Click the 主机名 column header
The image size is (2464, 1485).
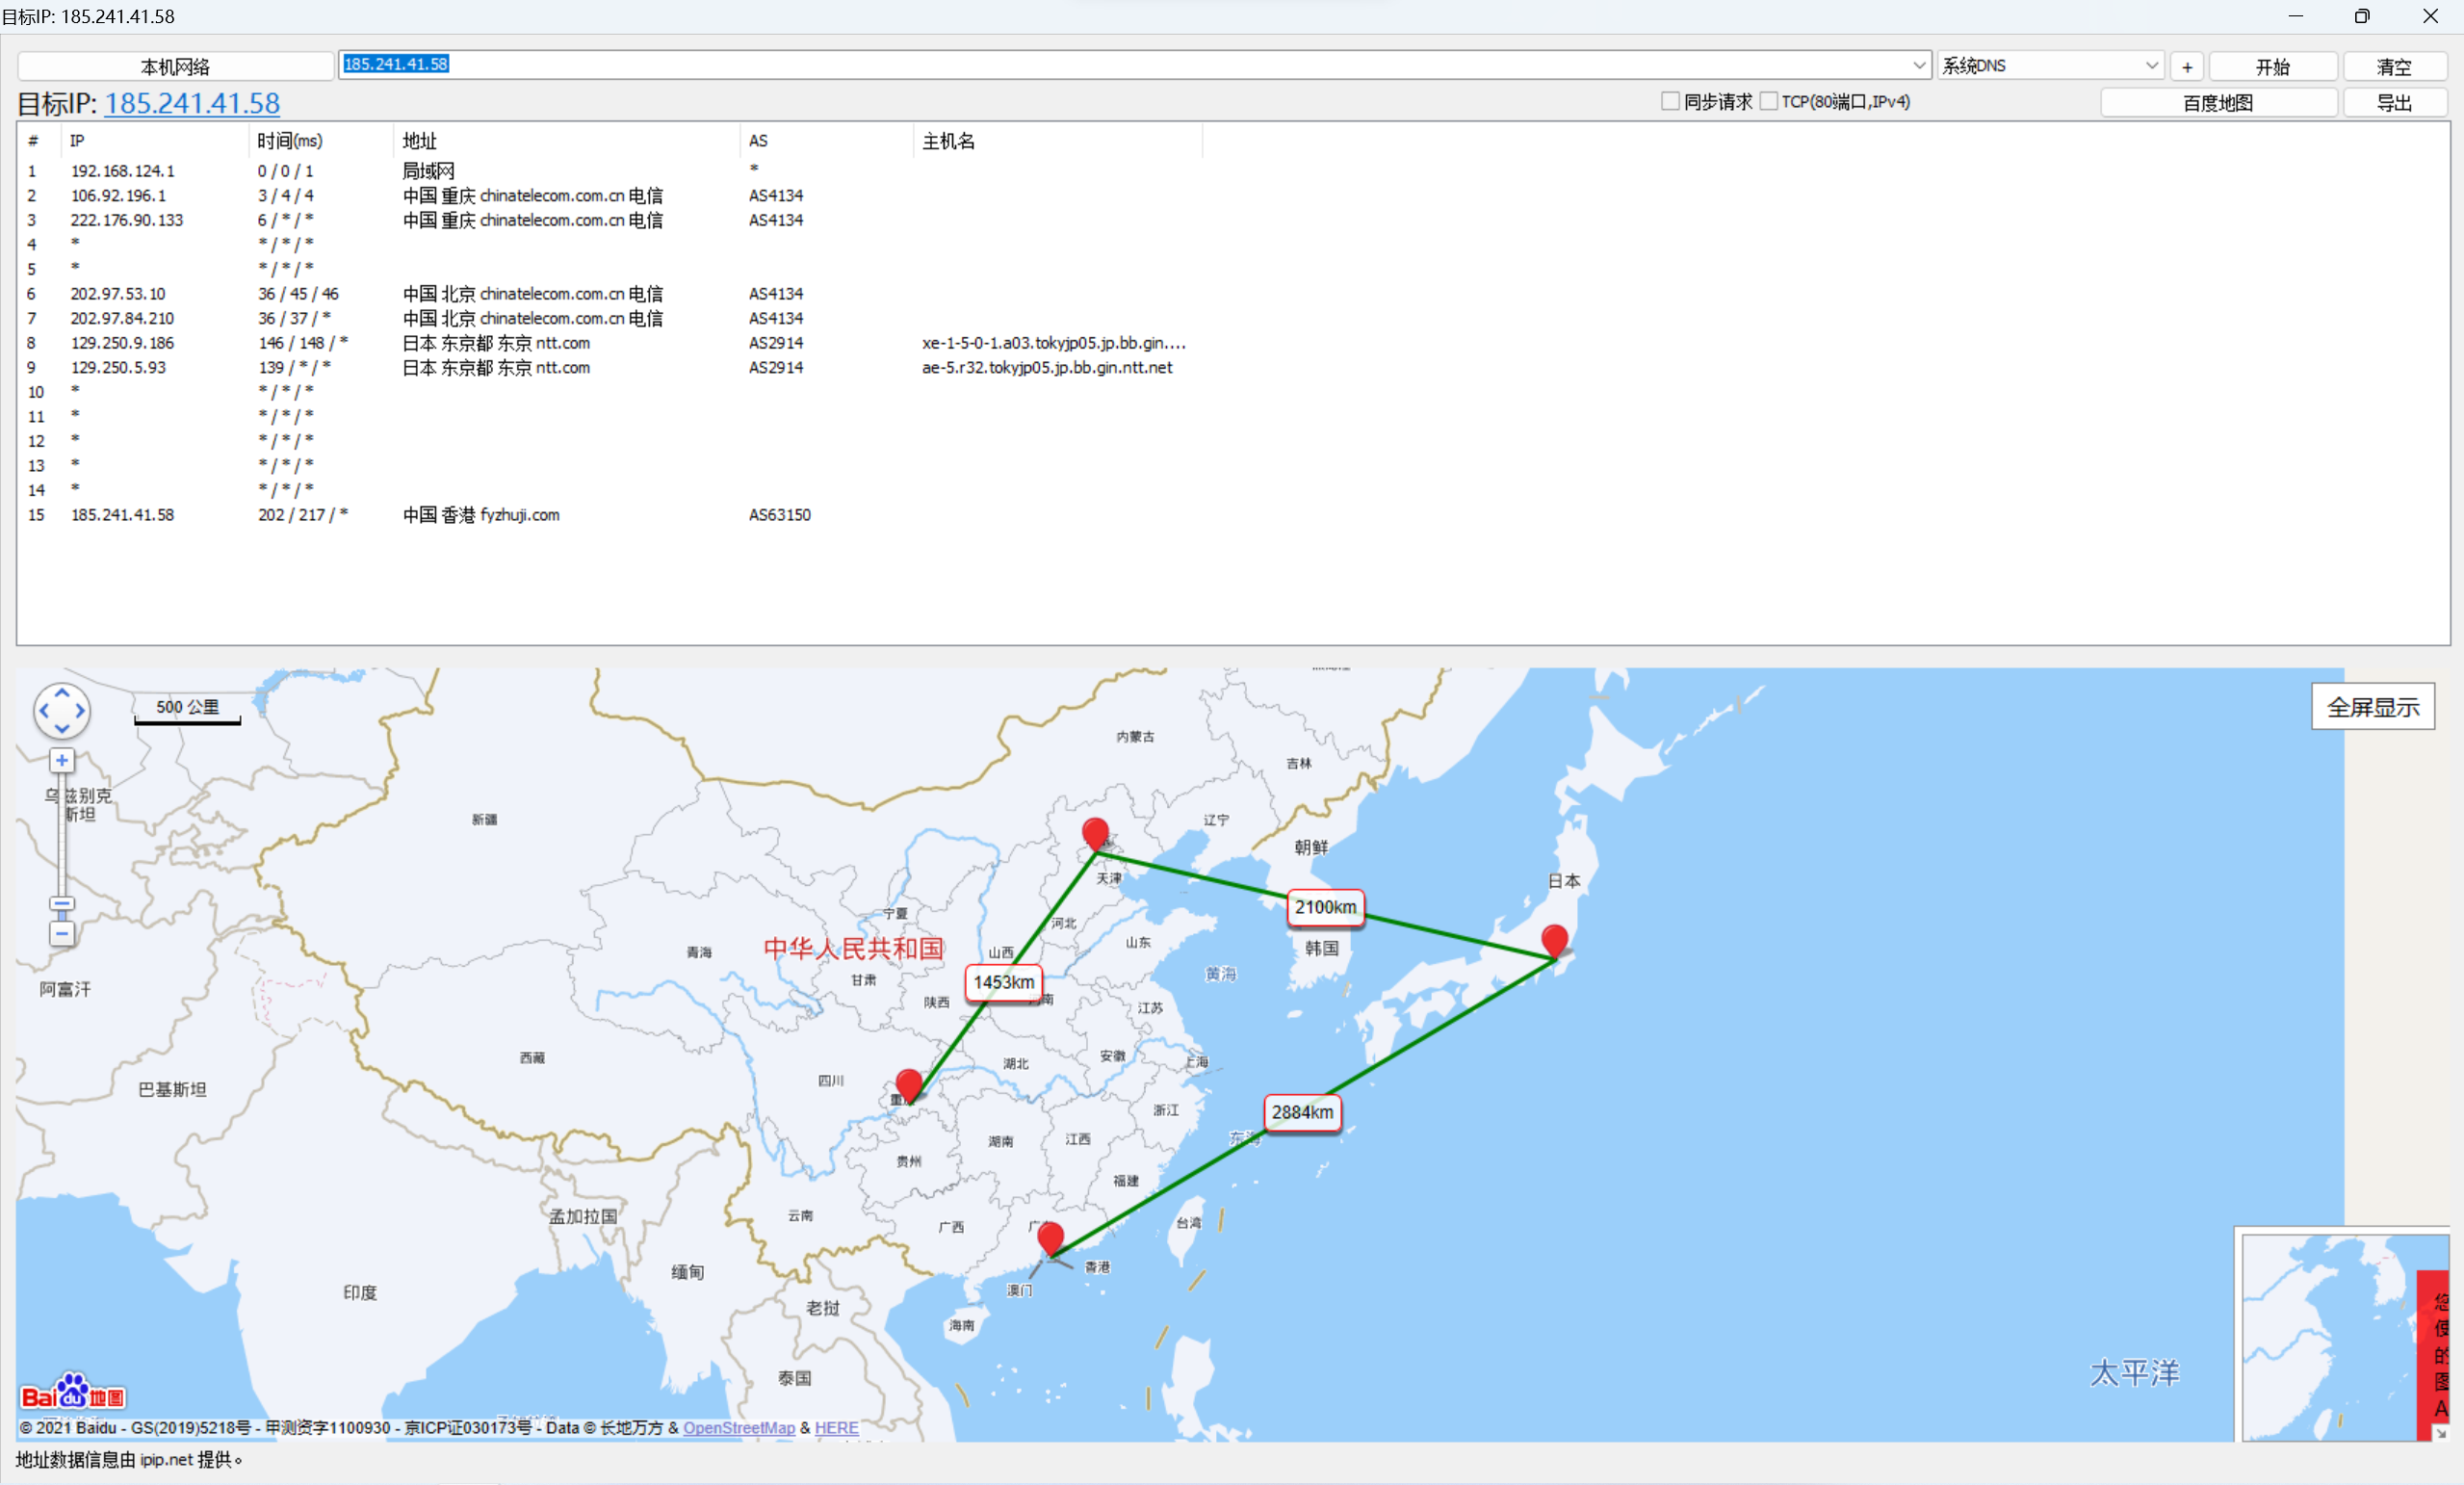tap(948, 141)
